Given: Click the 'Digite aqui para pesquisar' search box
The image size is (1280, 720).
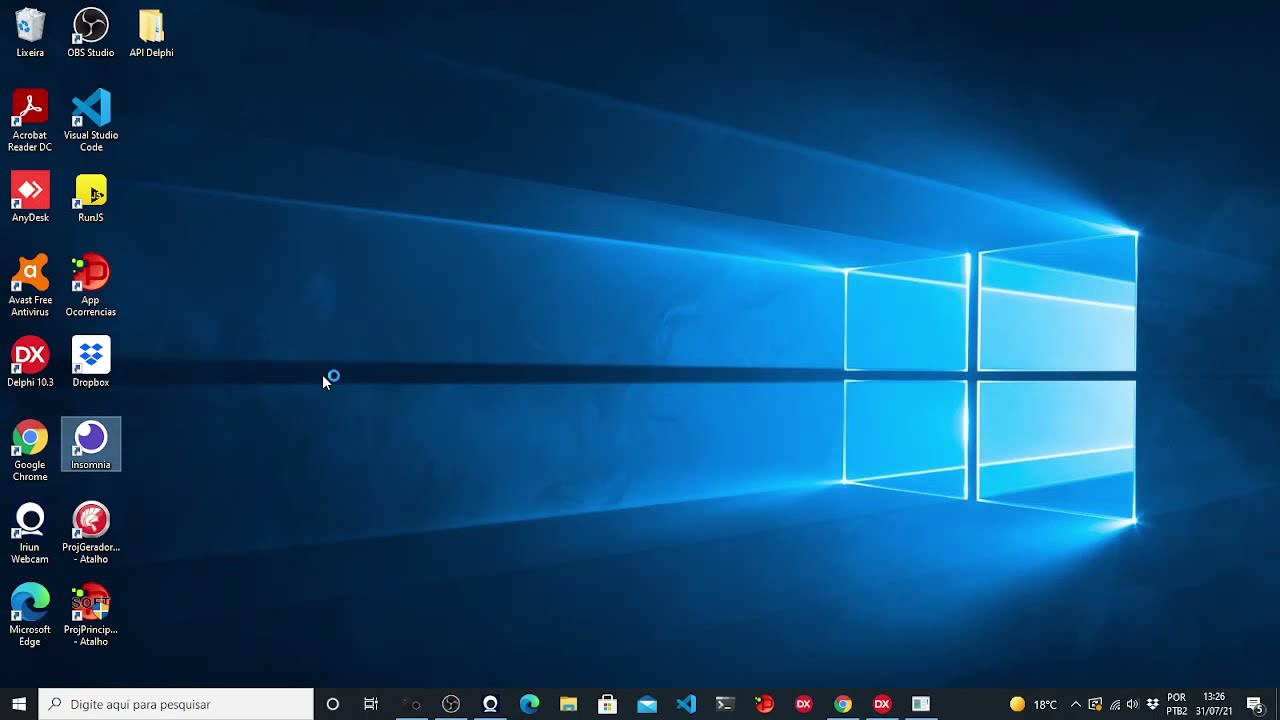Looking at the screenshot, I should pos(176,704).
